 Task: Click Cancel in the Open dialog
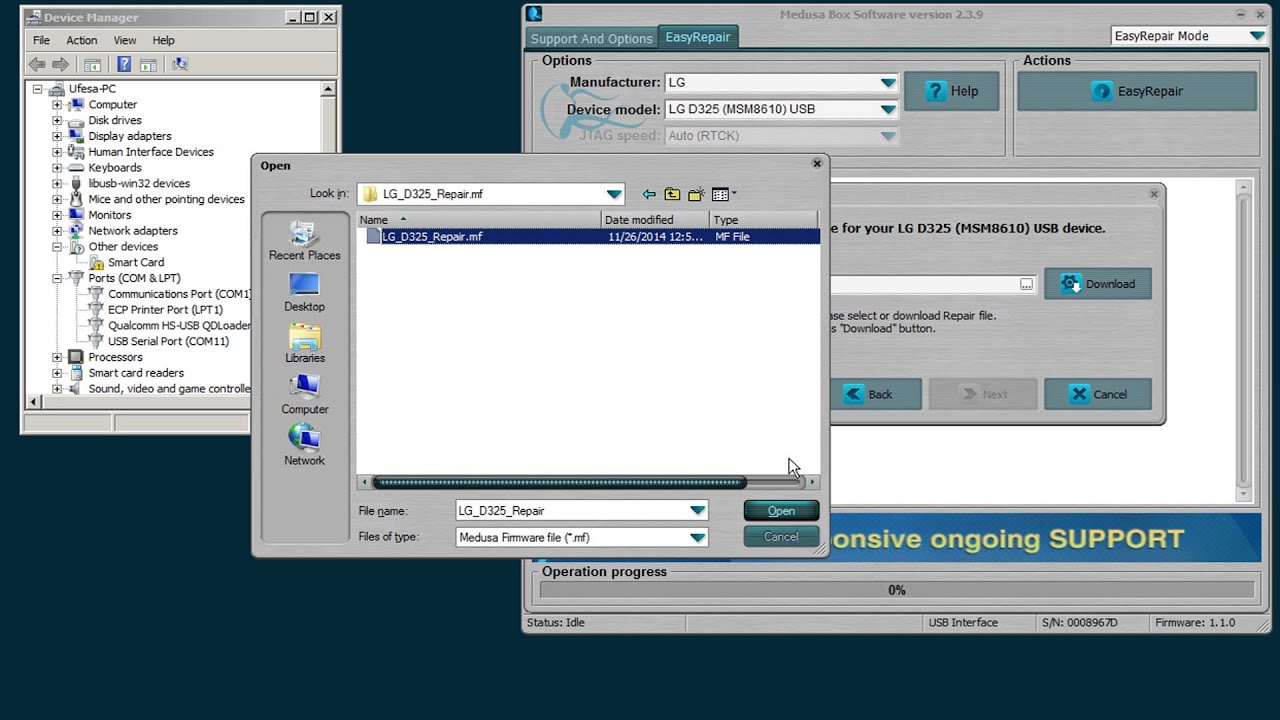coord(781,537)
